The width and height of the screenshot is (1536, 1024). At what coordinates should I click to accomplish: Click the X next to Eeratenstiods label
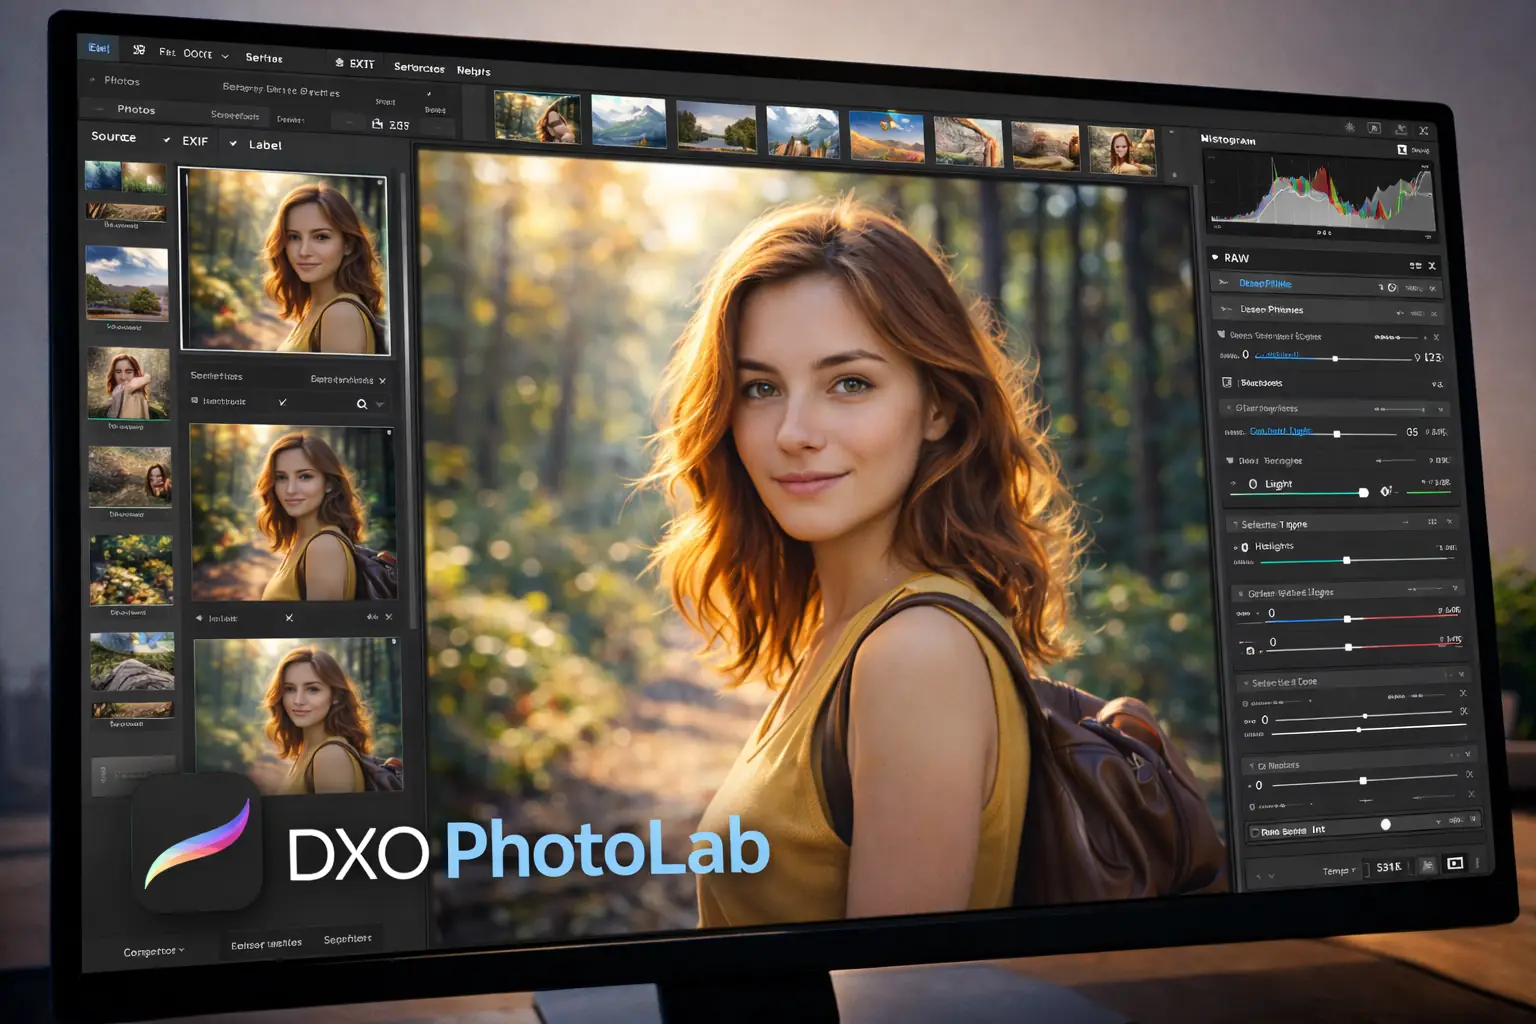382,381
